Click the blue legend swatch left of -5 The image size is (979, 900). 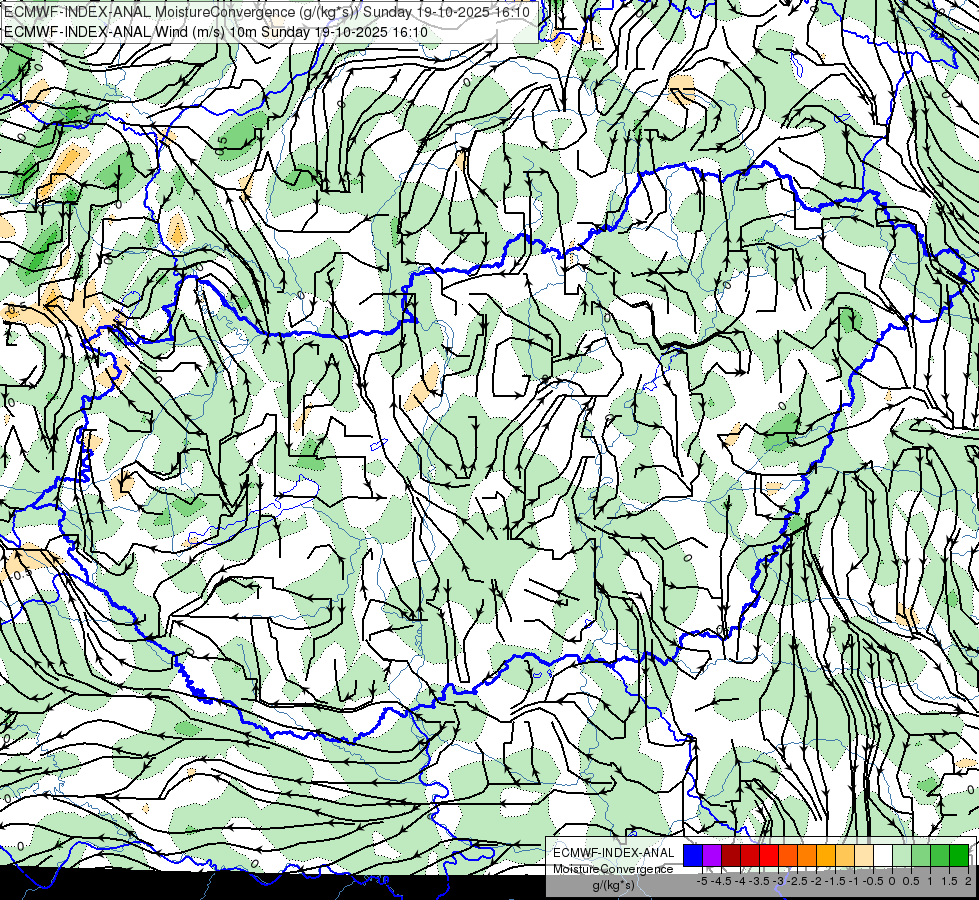[x=693, y=855]
